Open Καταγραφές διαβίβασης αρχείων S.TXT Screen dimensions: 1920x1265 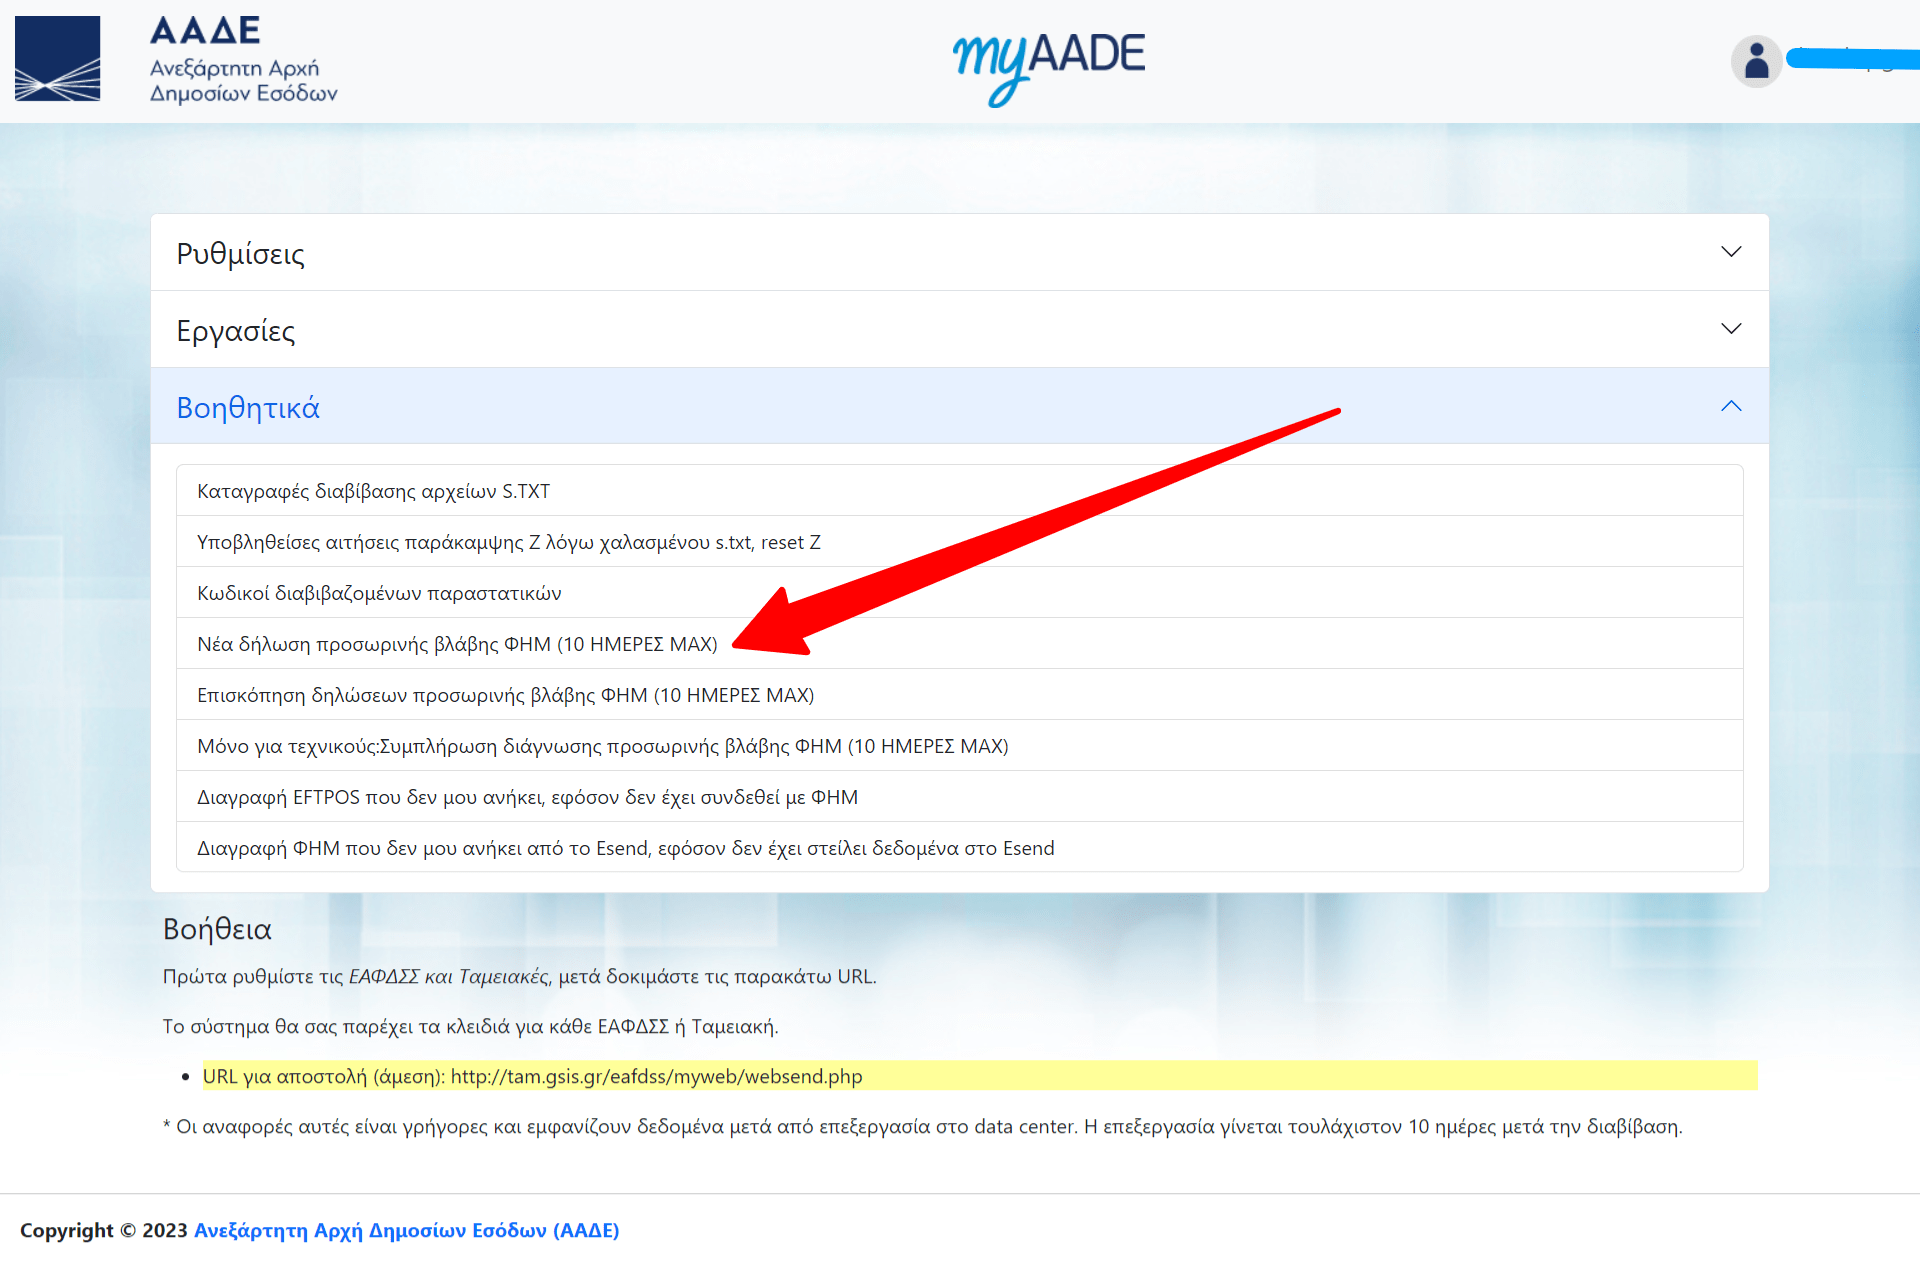(x=960, y=491)
